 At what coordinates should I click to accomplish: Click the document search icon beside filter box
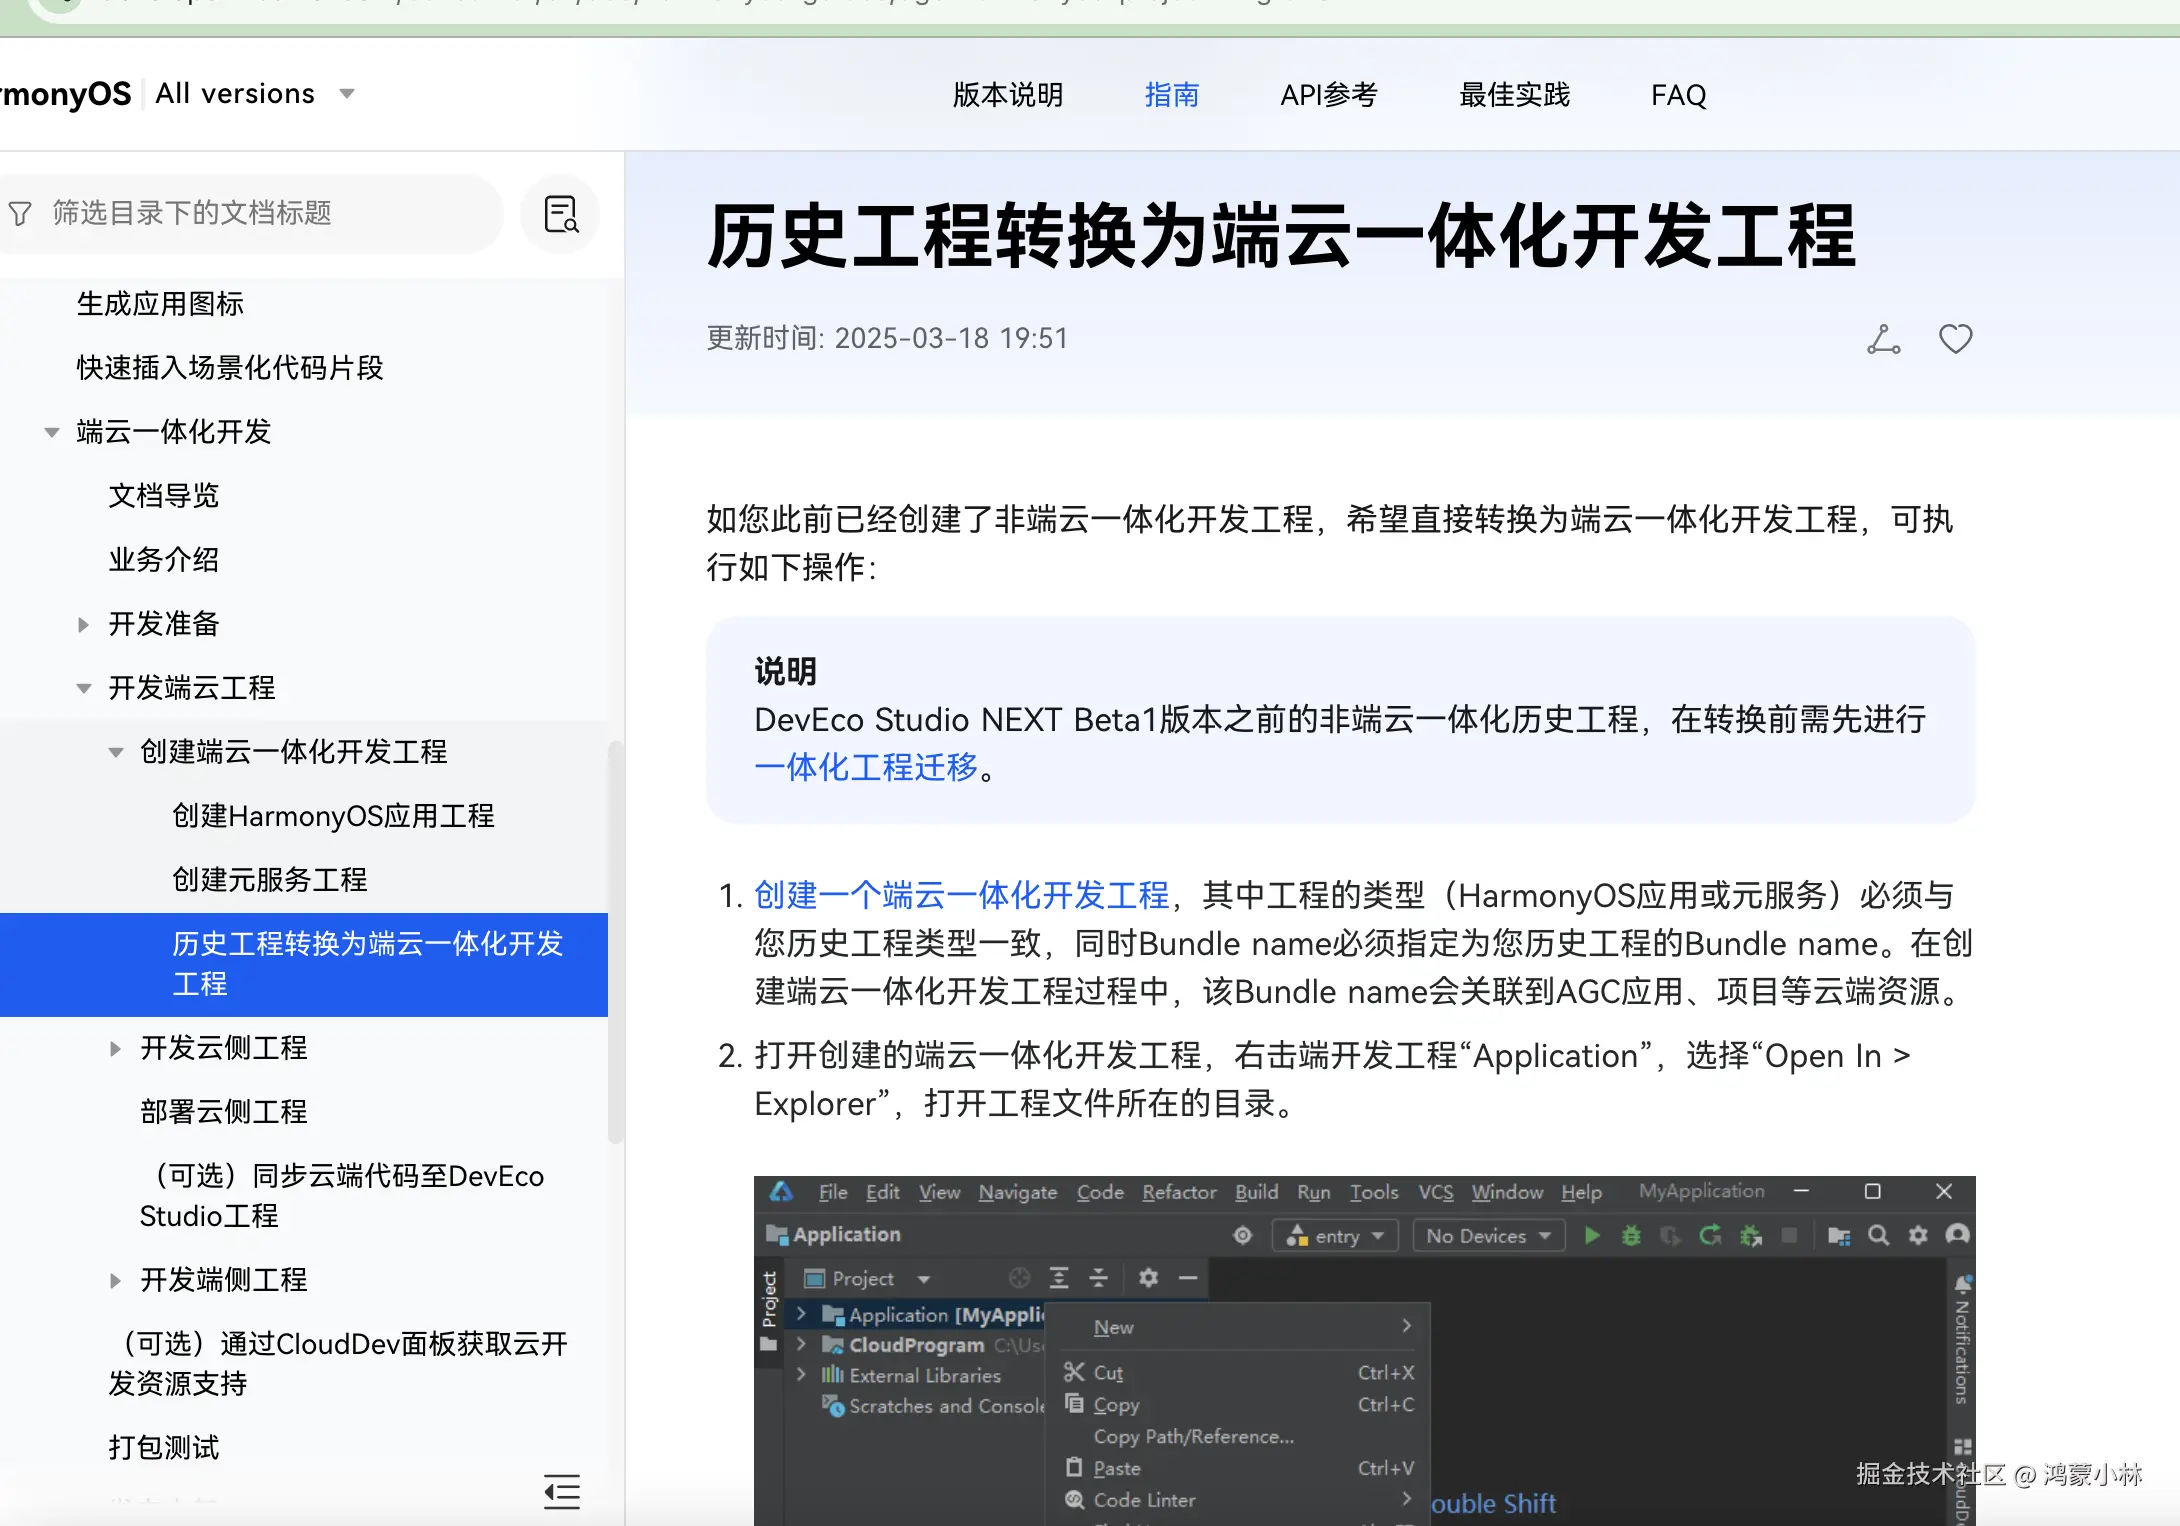coord(561,214)
